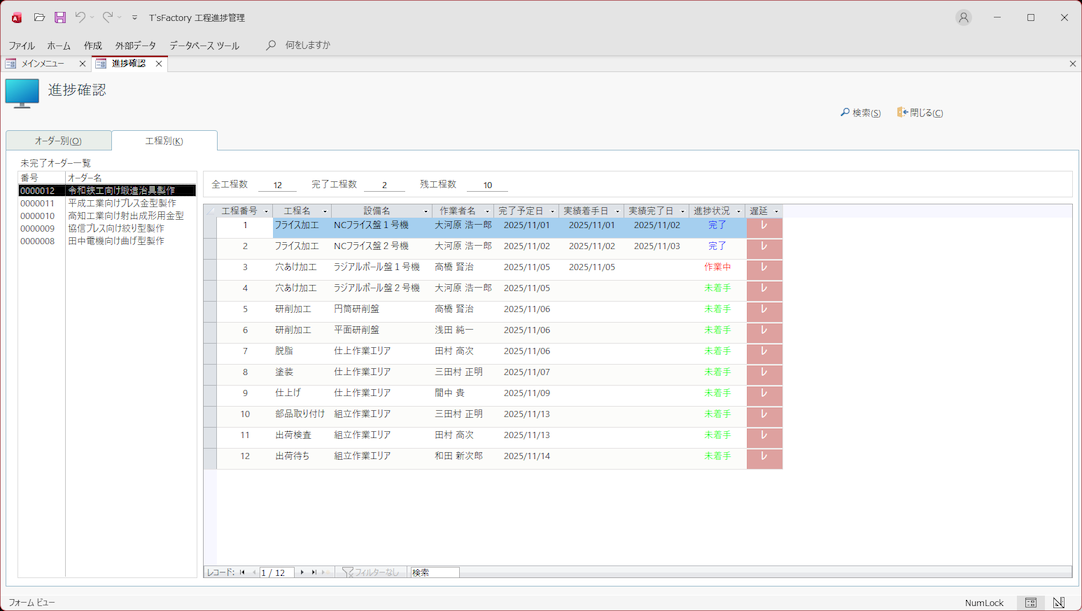Switch to the オーダー別 tab
Image resolution: width=1082 pixels, height=611 pixels.
(x=58, y=141)
